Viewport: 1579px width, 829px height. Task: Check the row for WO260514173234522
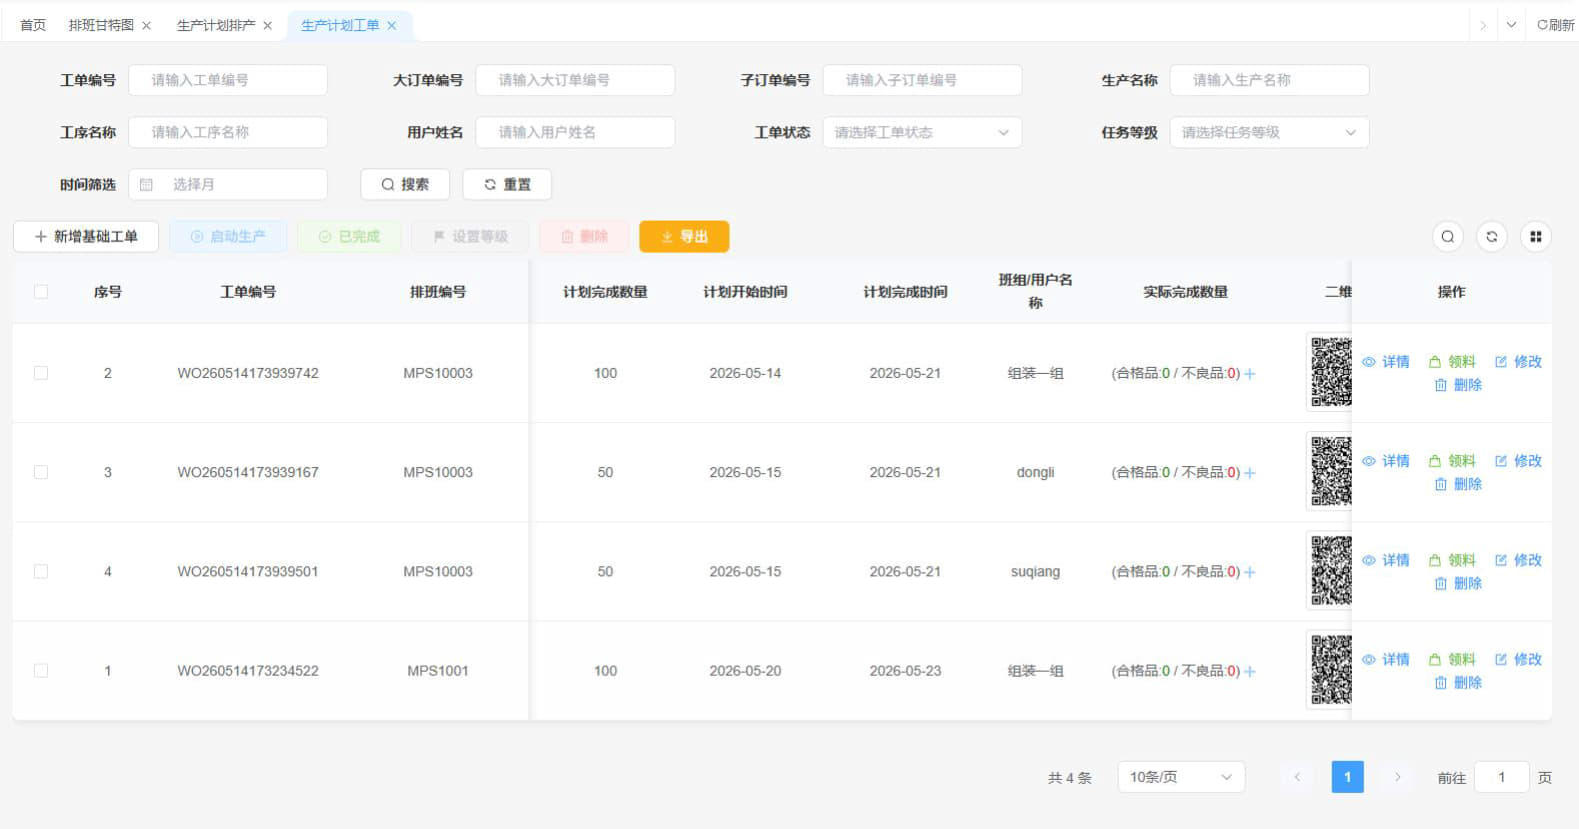(41, 670)
